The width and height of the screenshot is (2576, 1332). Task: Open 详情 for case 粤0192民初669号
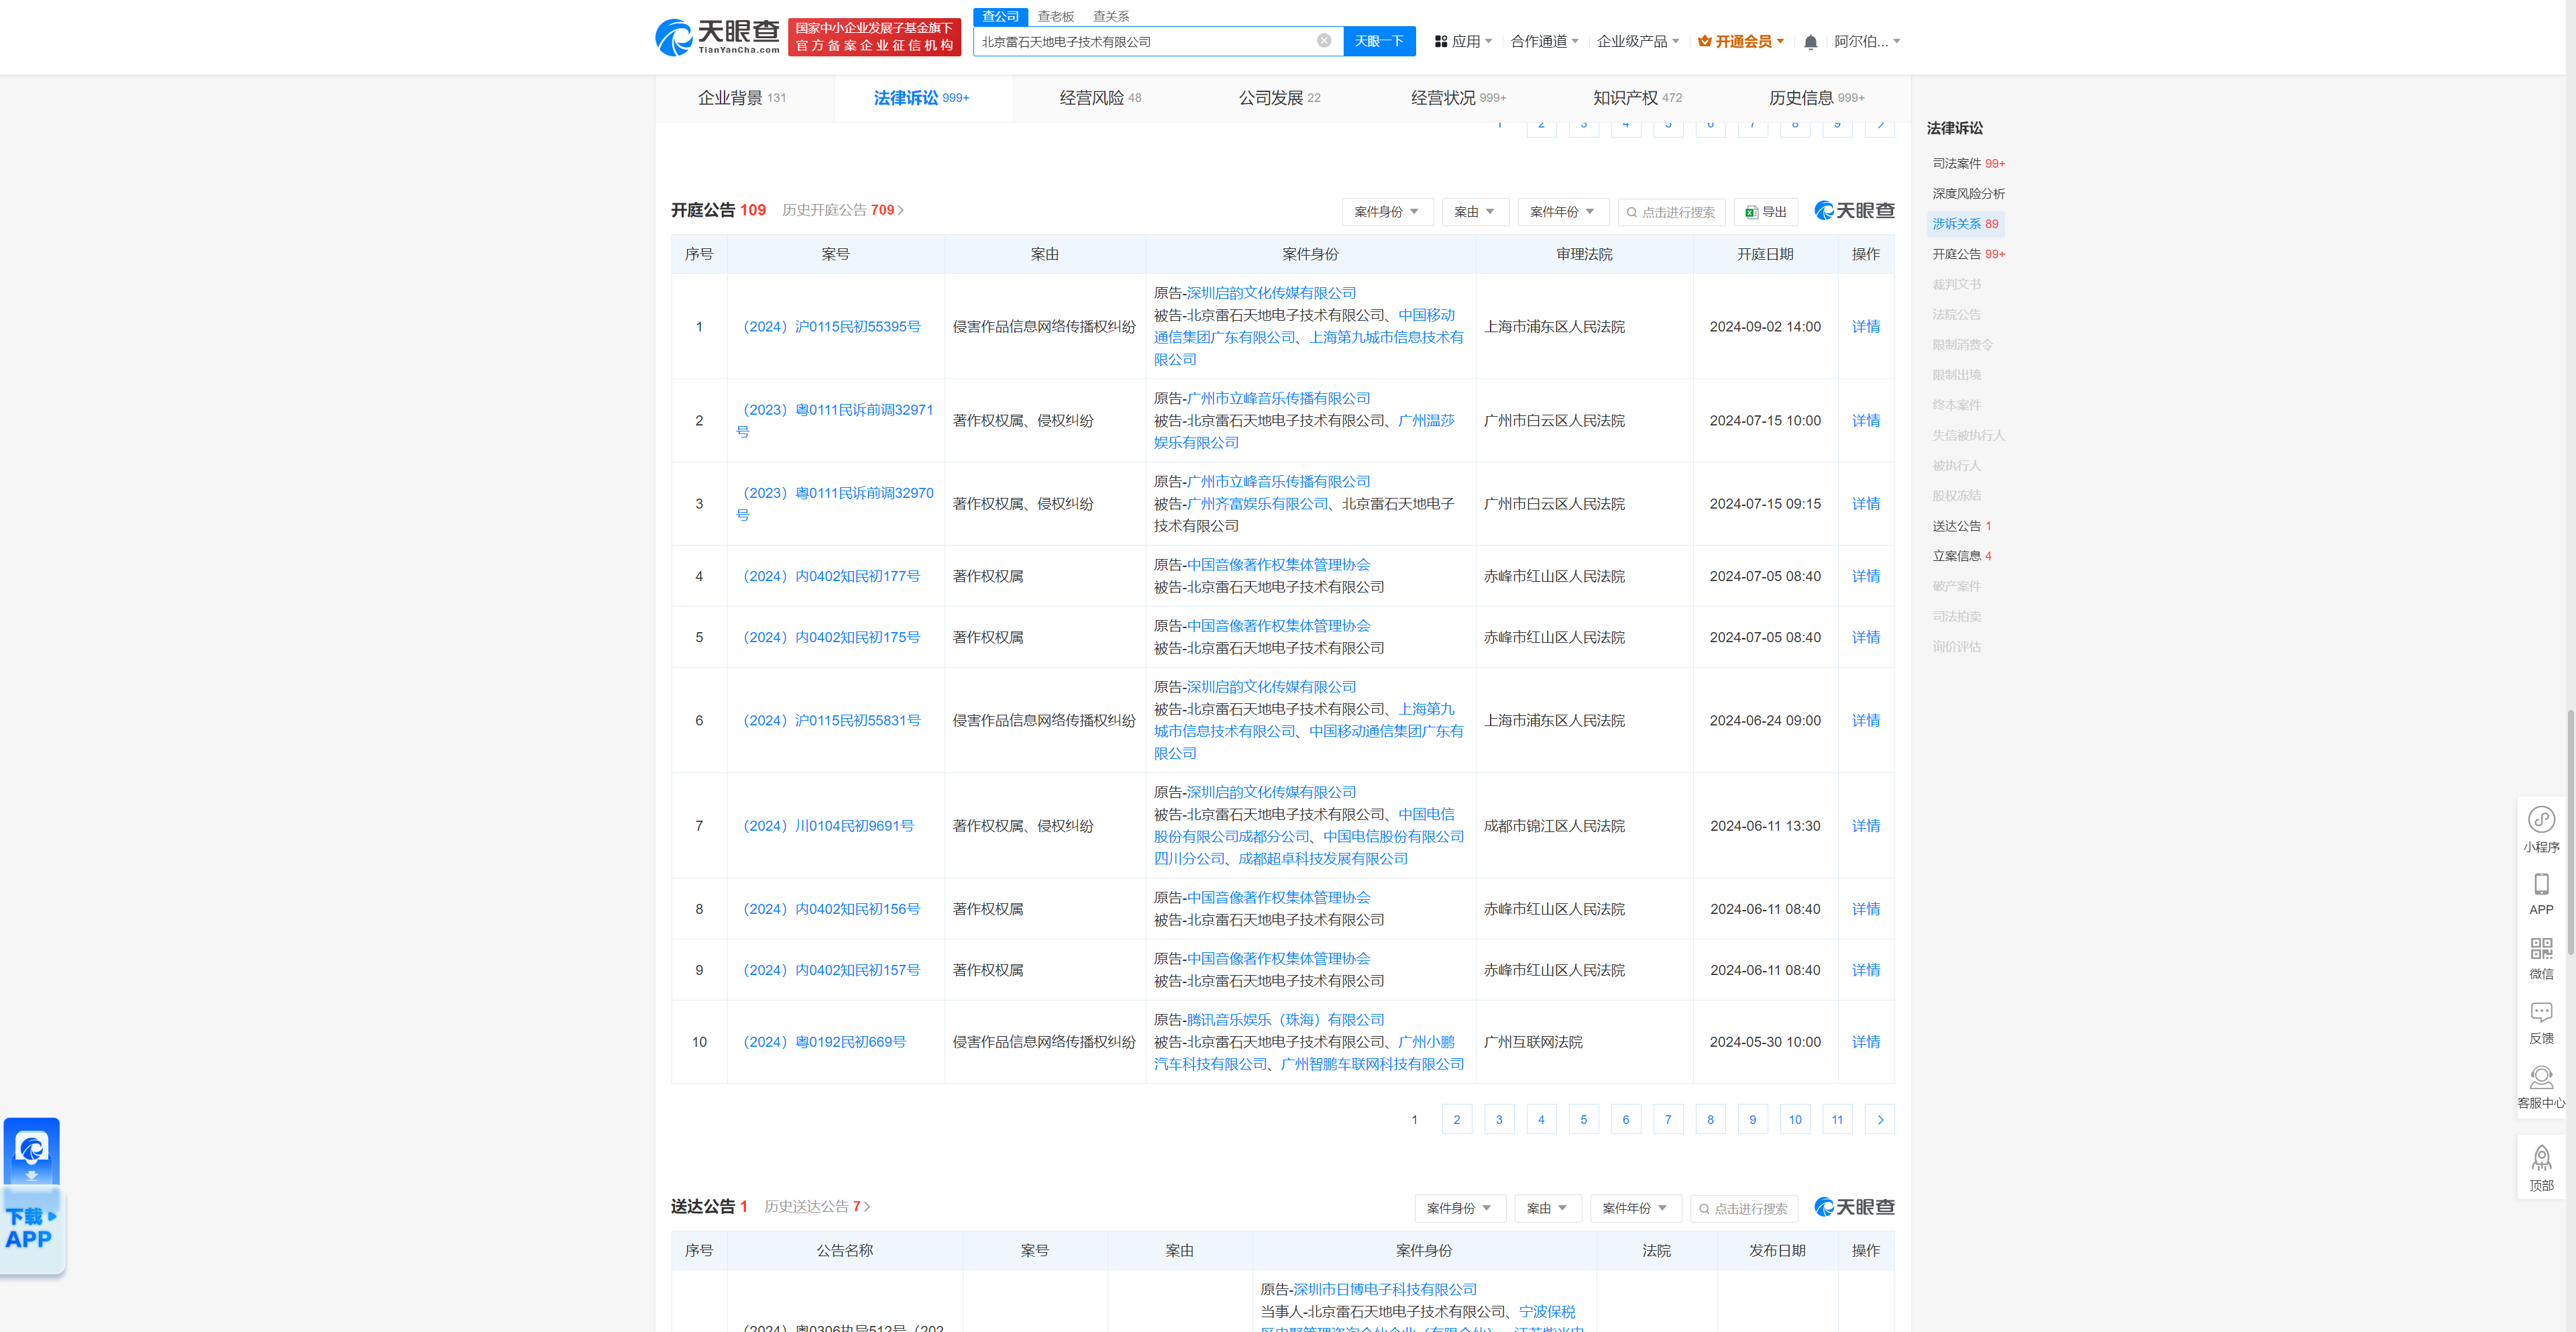[x=1865, y=1042]
